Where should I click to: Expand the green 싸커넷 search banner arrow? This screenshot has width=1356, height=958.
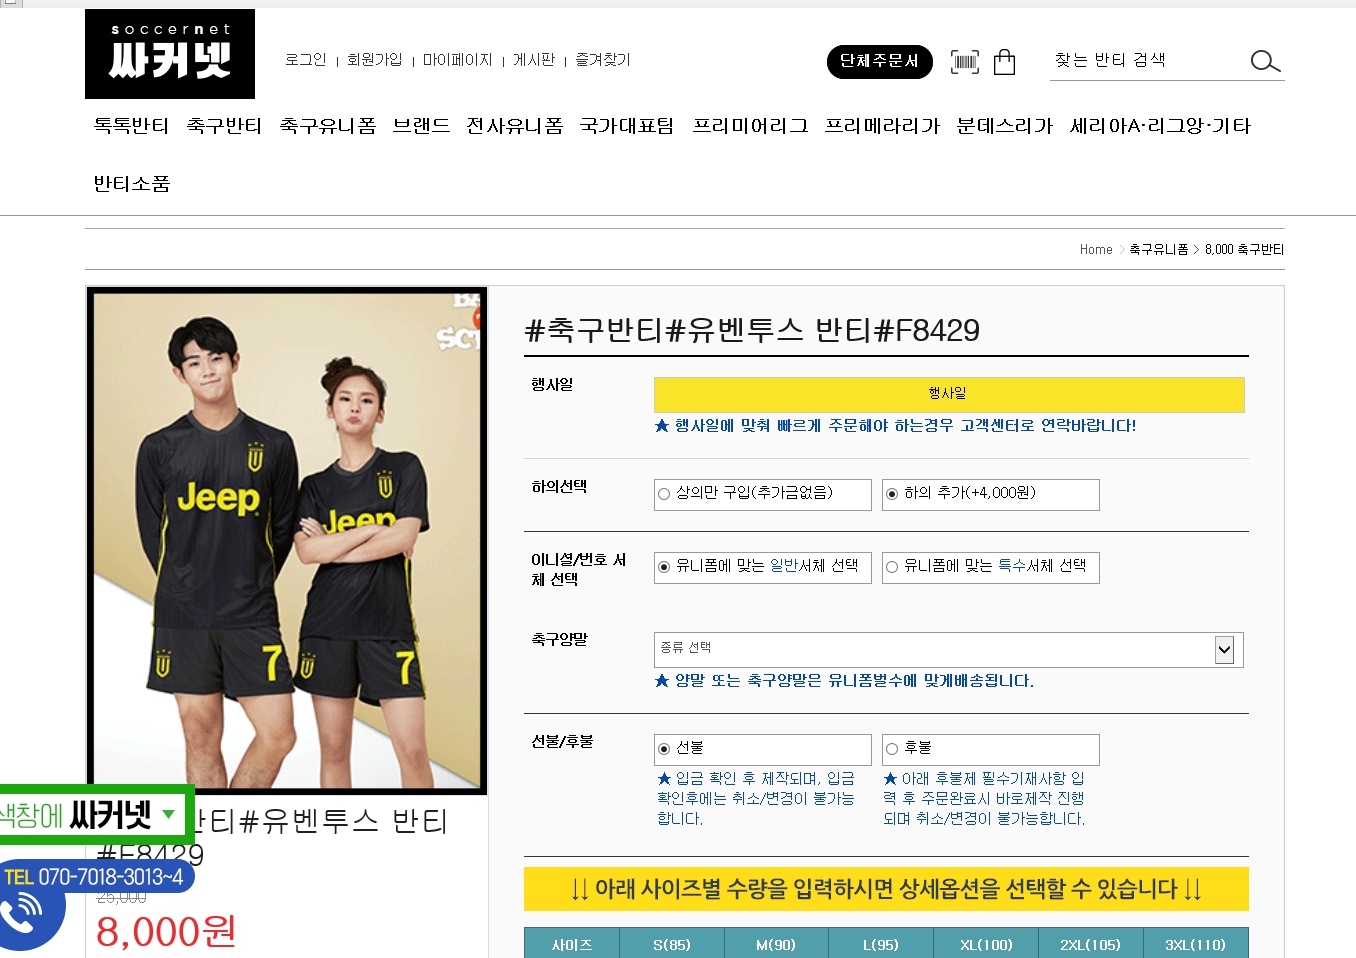coord(169,814)
